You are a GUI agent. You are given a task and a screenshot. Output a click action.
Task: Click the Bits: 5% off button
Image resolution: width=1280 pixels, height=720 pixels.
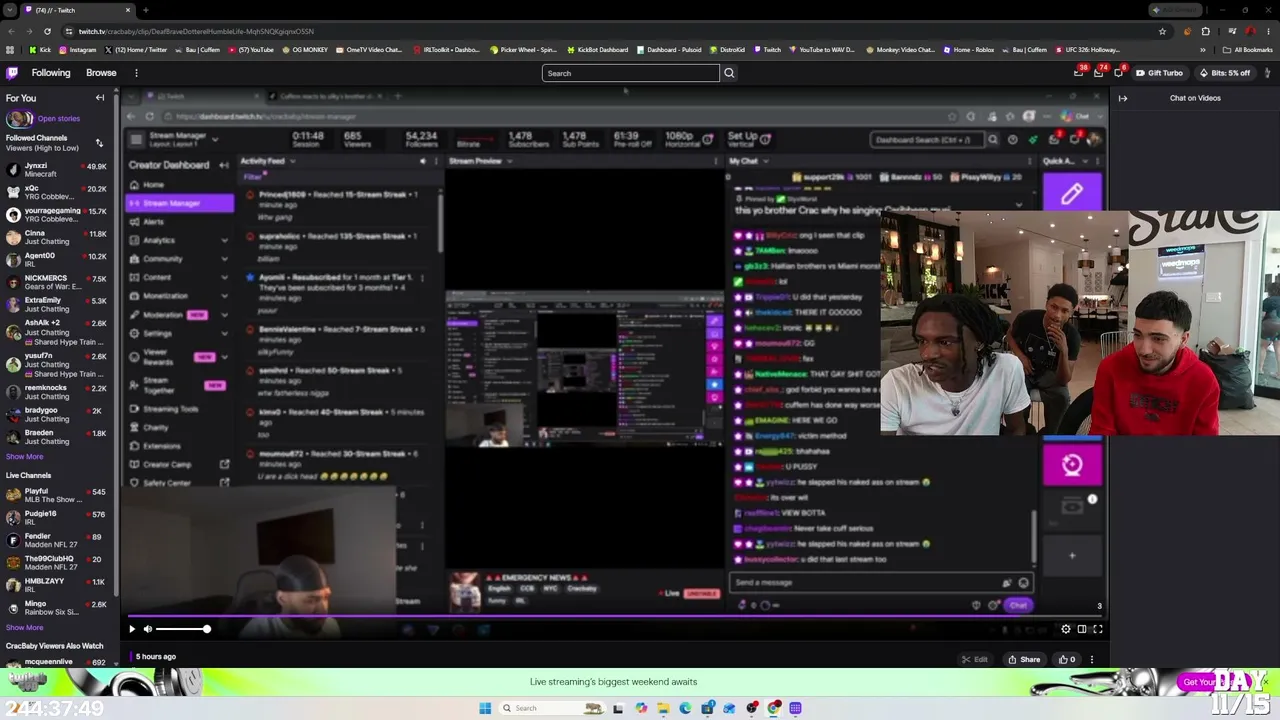click(1224, 73)
